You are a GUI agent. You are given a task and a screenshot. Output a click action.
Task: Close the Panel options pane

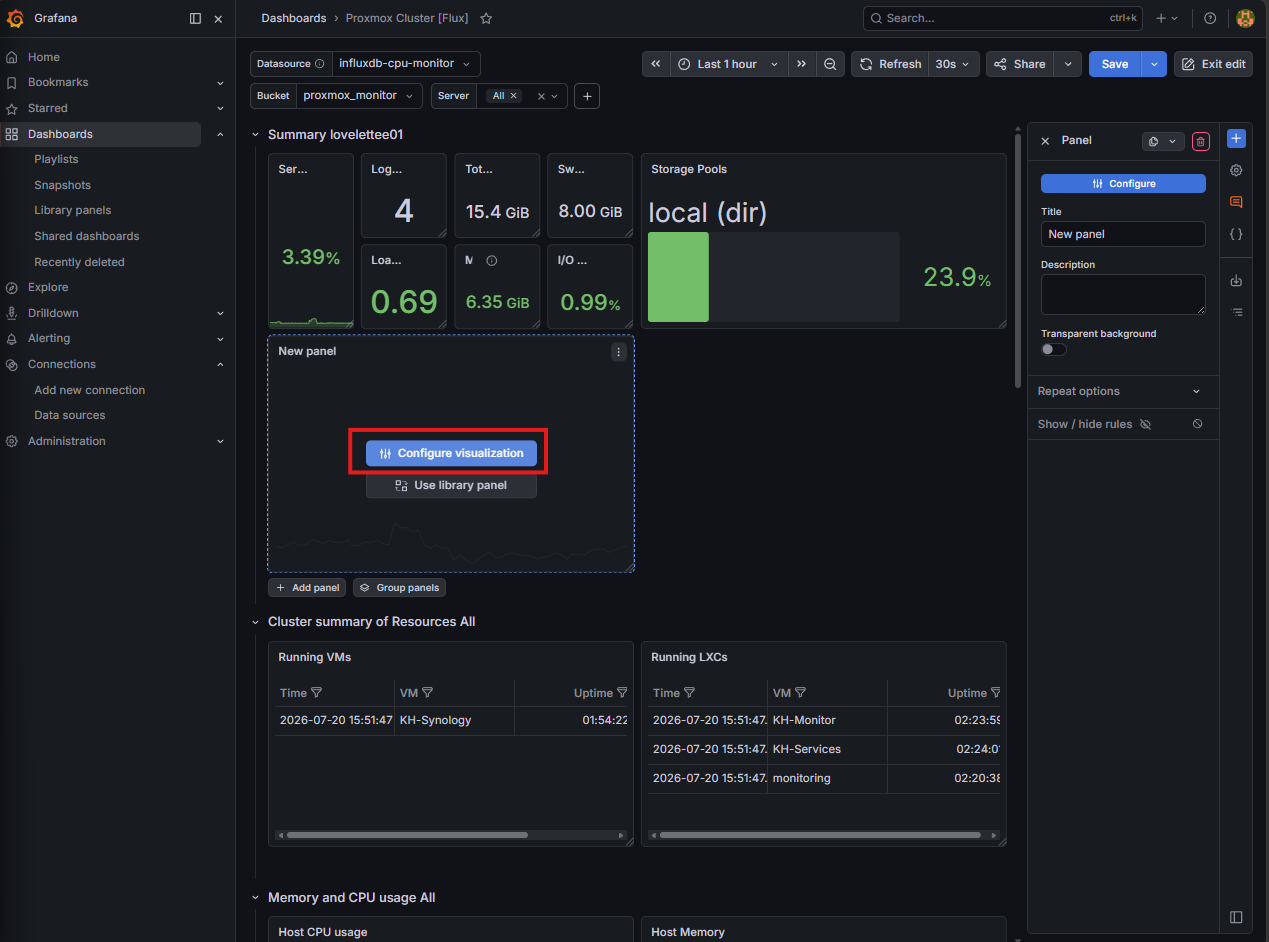click(1045, 141)
